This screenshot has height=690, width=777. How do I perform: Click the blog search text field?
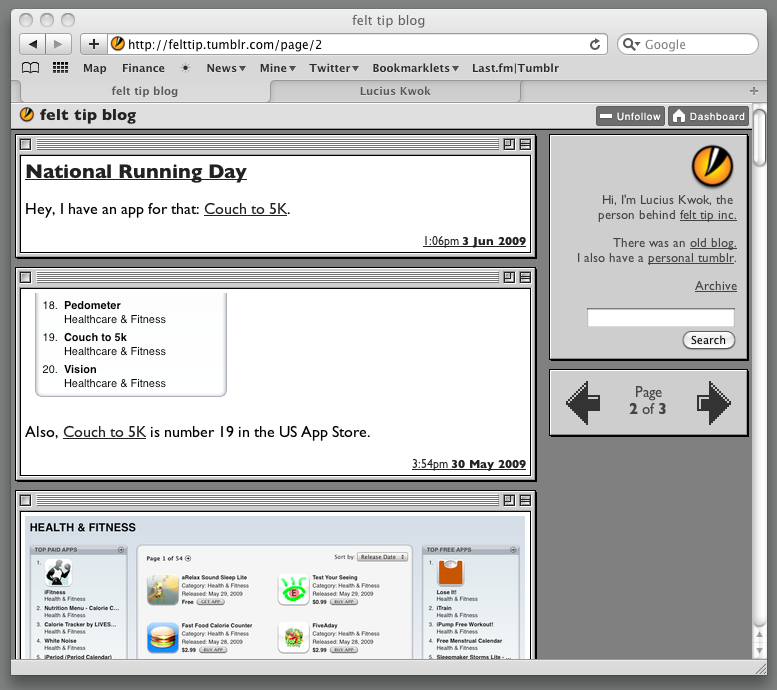point(660,318)
